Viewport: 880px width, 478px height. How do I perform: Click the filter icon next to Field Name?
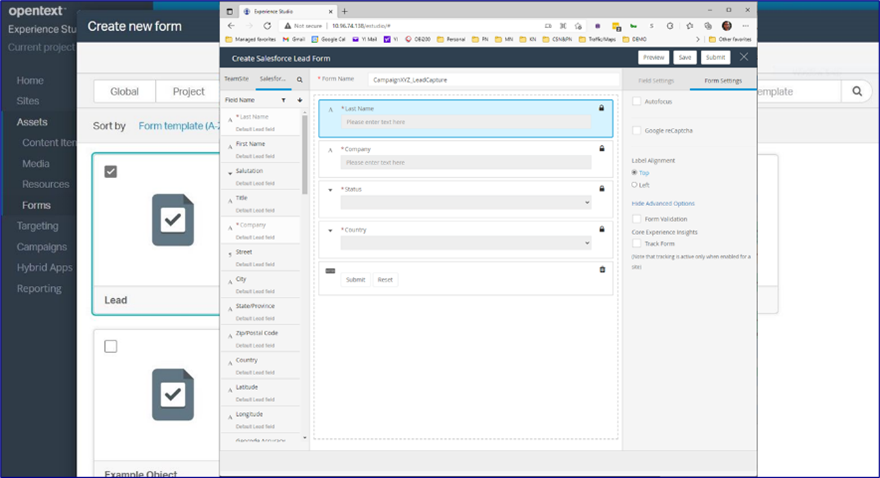(x=283, y=100)
